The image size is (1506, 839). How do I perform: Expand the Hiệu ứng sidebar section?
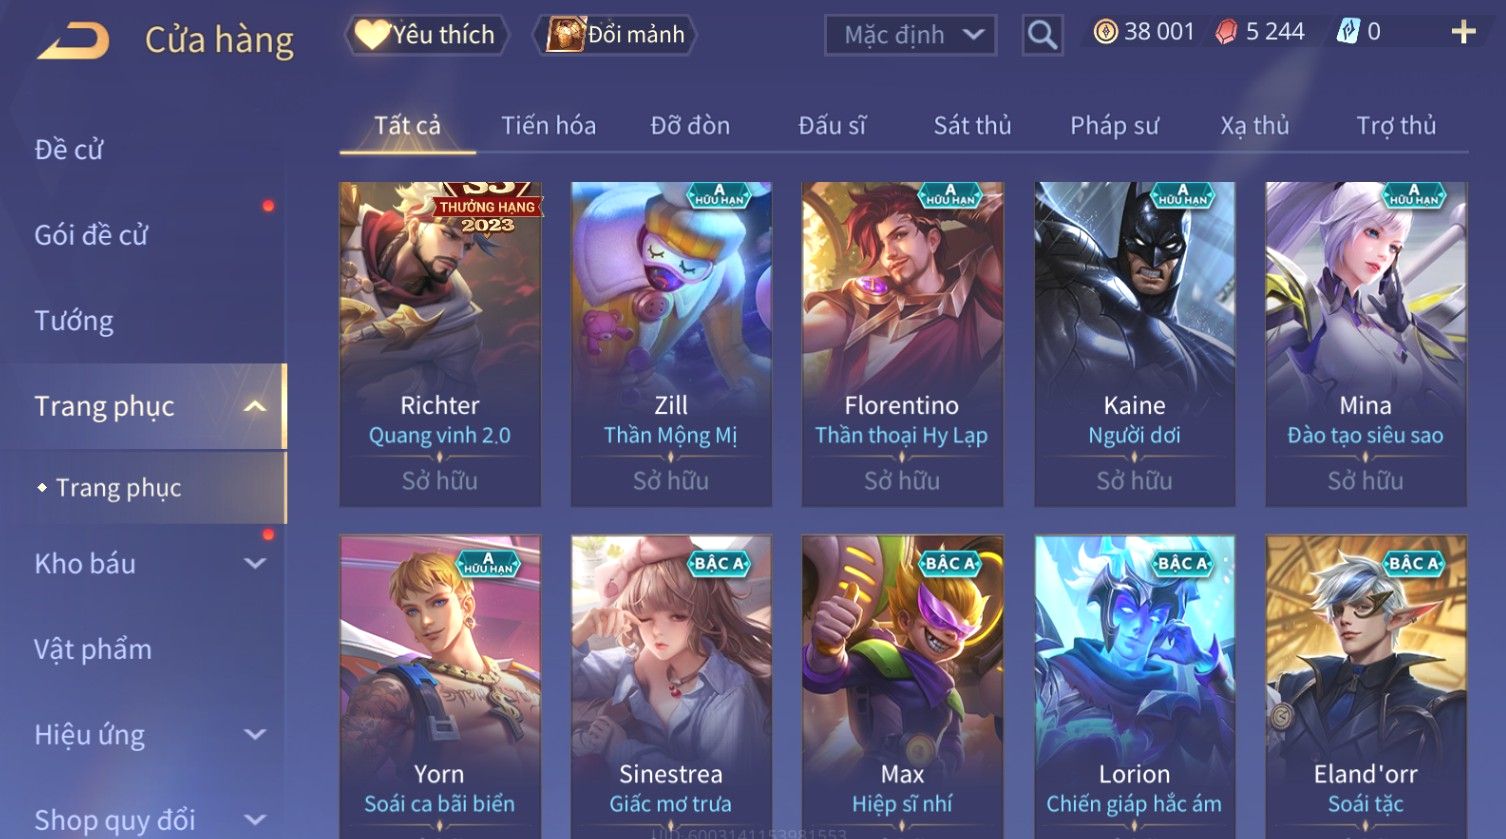coord(256,735)
